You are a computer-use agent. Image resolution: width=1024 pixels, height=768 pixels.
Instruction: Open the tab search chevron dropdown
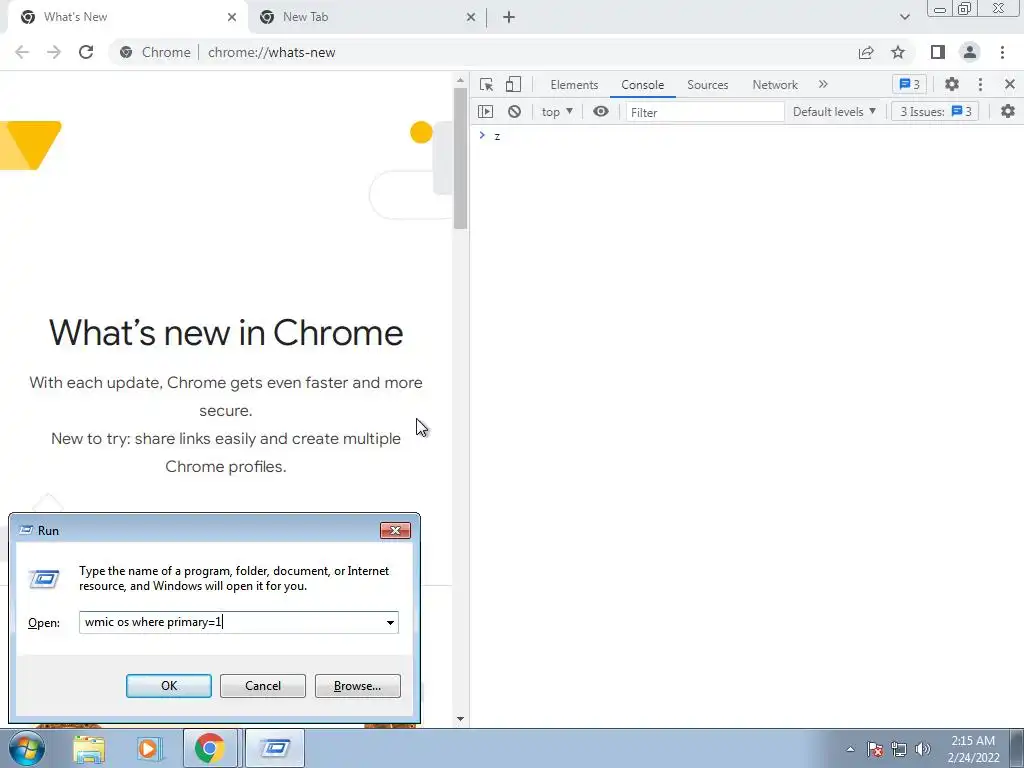tap(904, 17)
